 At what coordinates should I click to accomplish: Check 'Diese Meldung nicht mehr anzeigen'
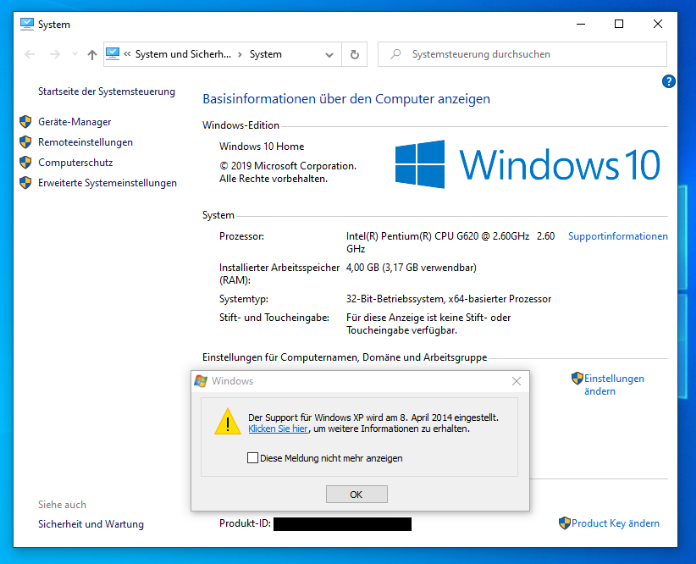pos(253,458)
